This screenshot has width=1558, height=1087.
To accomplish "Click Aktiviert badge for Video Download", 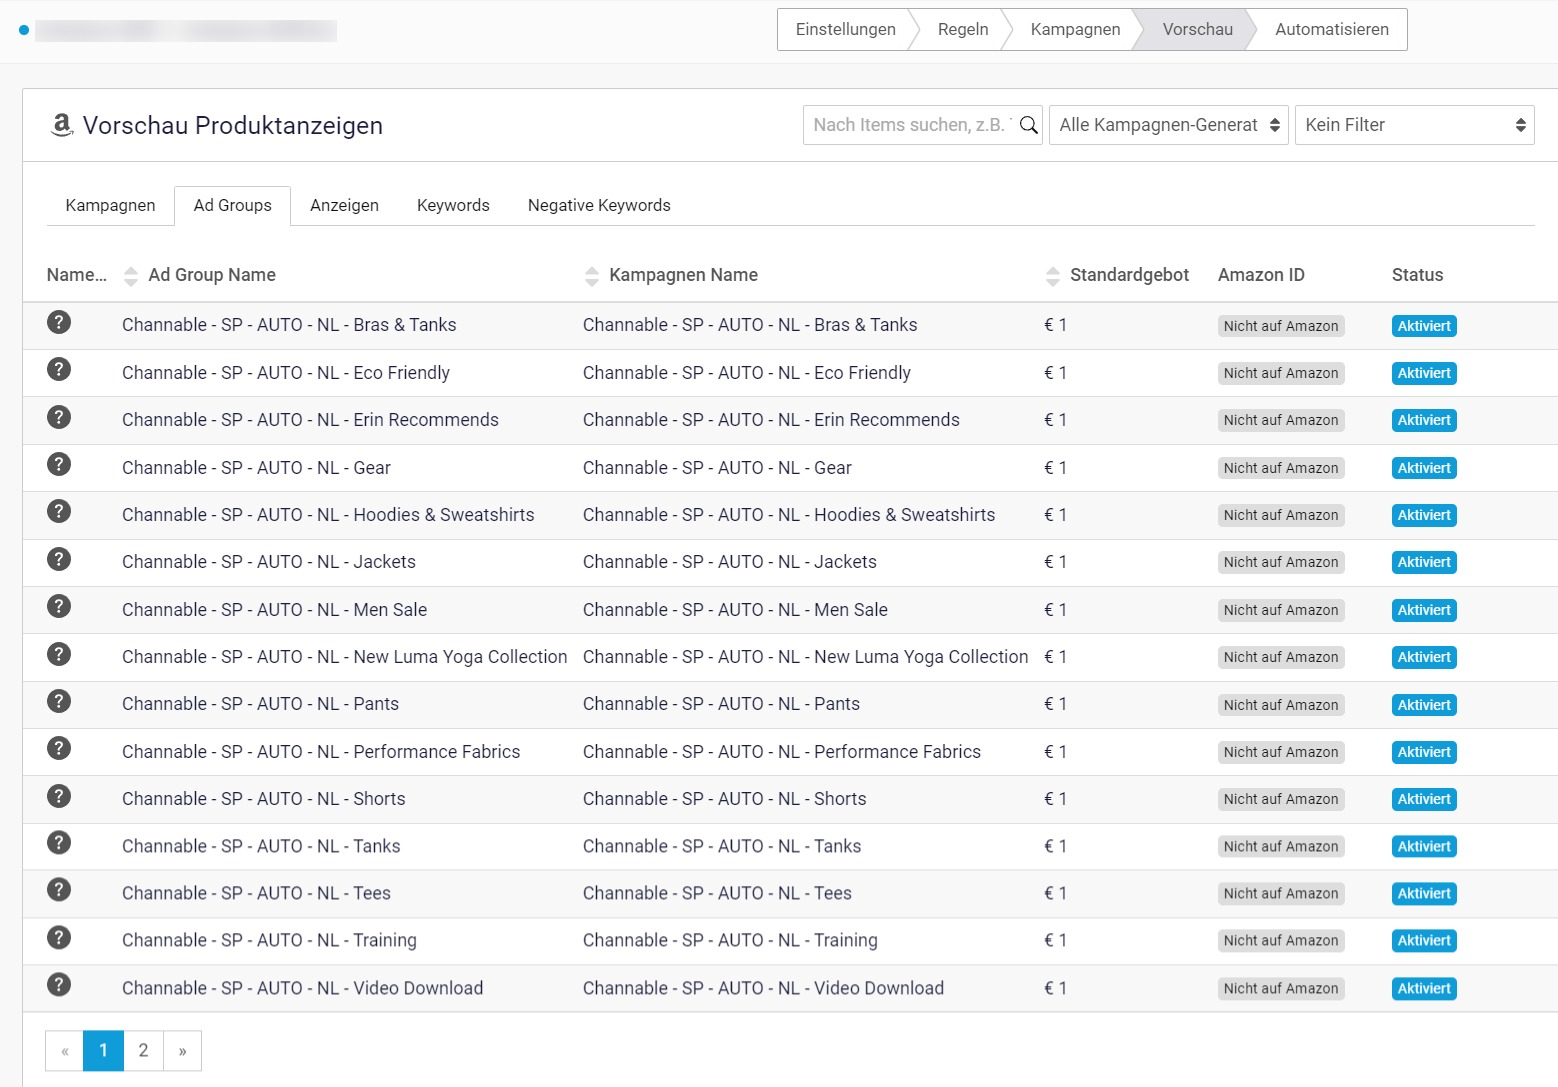I will point(1424,988).
